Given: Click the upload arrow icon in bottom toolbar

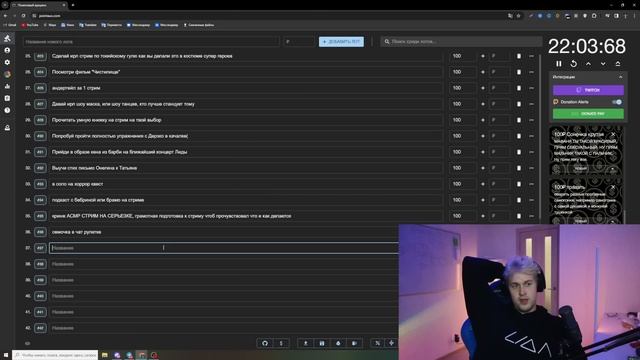Looking at the screenshot, I should tap(305, 343).
